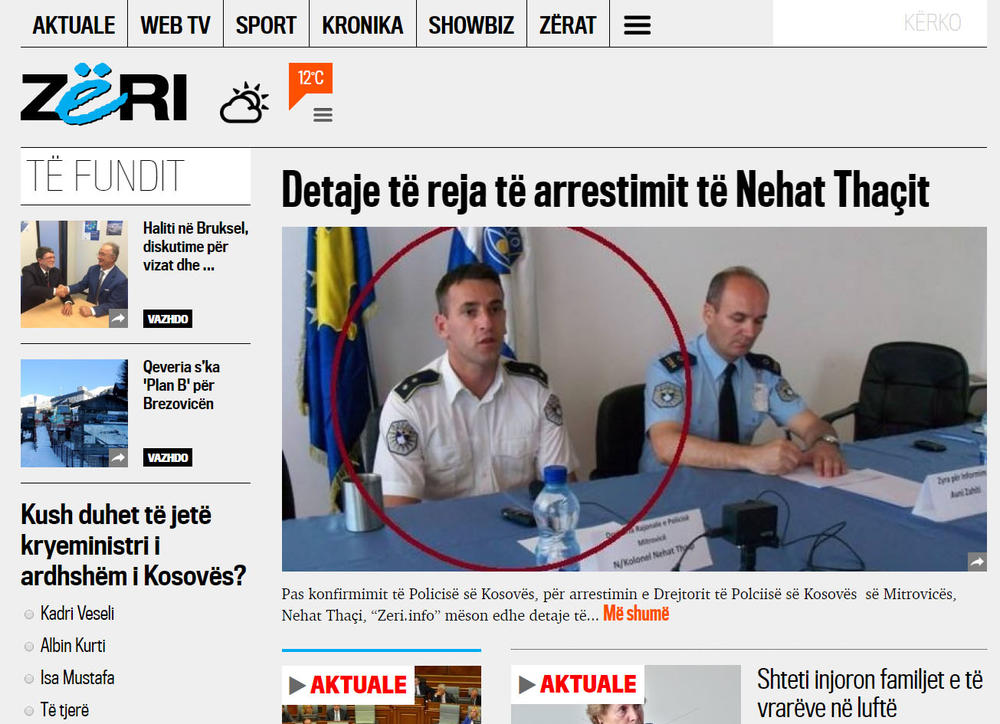Expand the weather list under the temperature
Image resolution: width=1000 pixels, height=724 pixels.
tap(323, 115)
